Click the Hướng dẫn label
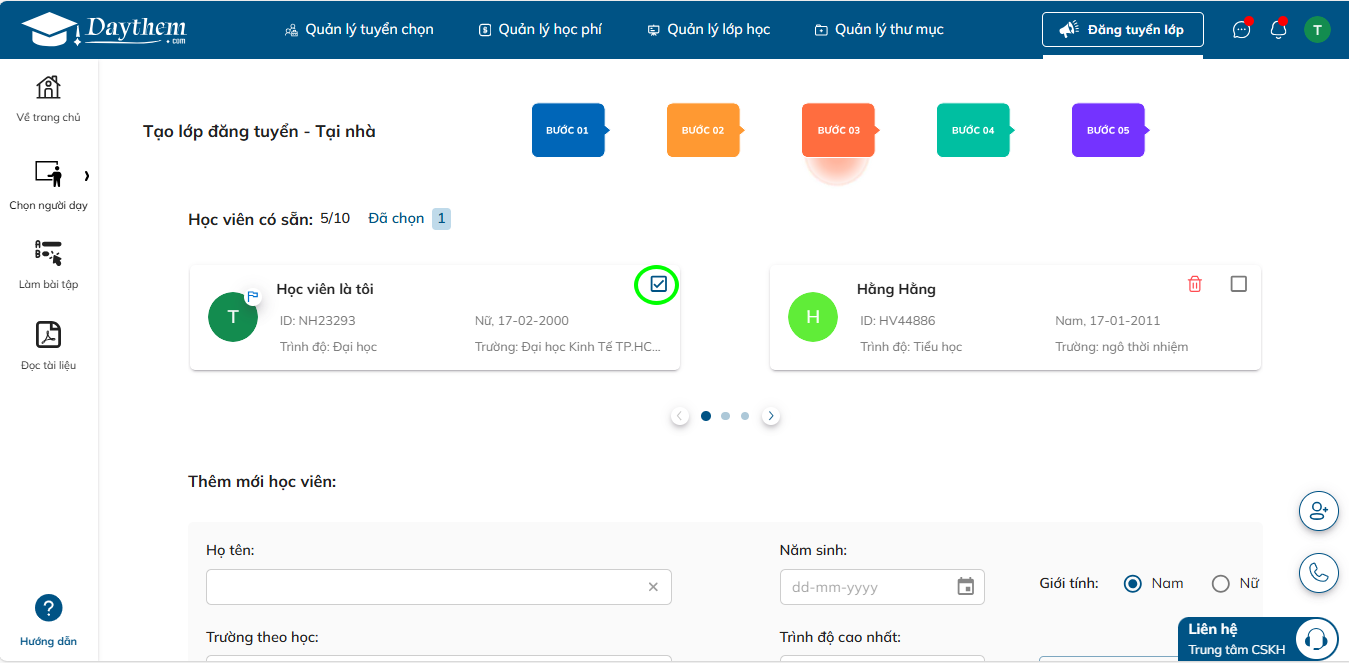The width and height of the screenshot is (1349, 663). click(x=48, y=641)
